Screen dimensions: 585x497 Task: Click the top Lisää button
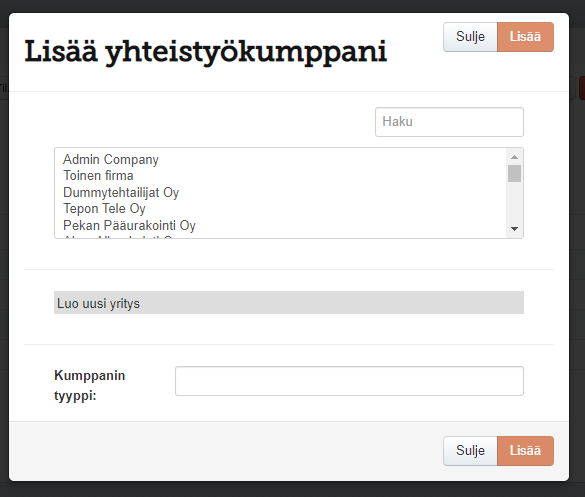click(525, 37)
